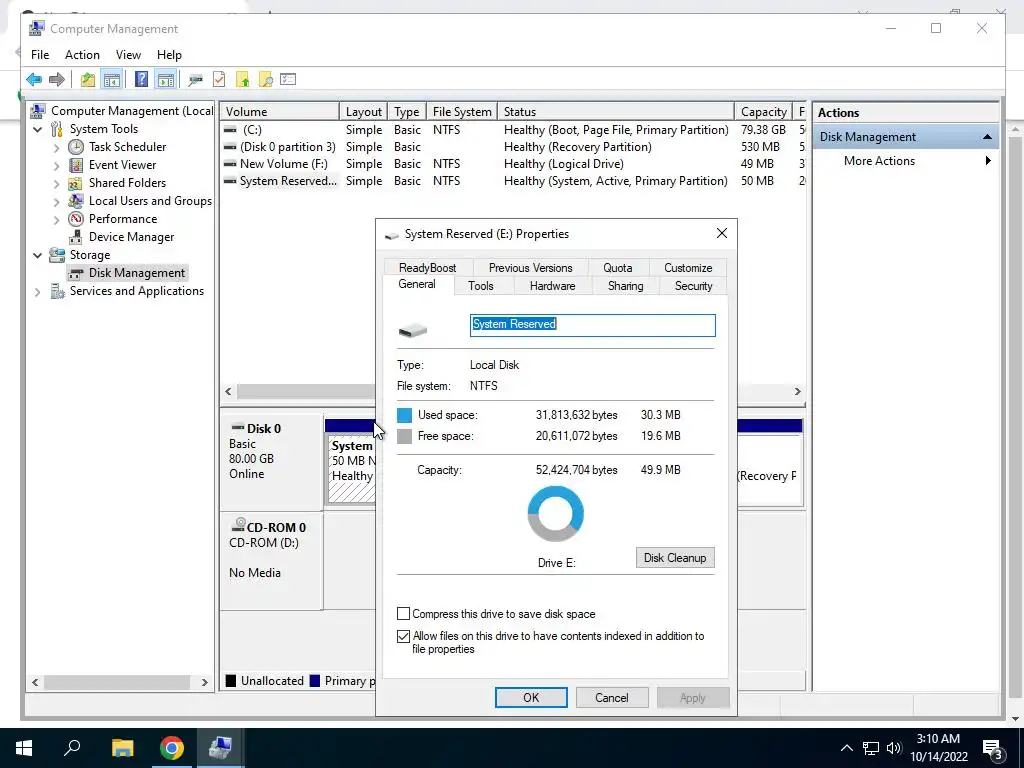1024x768 pixels.
Task: Open the Action menu
Action: tap(82, 55)
